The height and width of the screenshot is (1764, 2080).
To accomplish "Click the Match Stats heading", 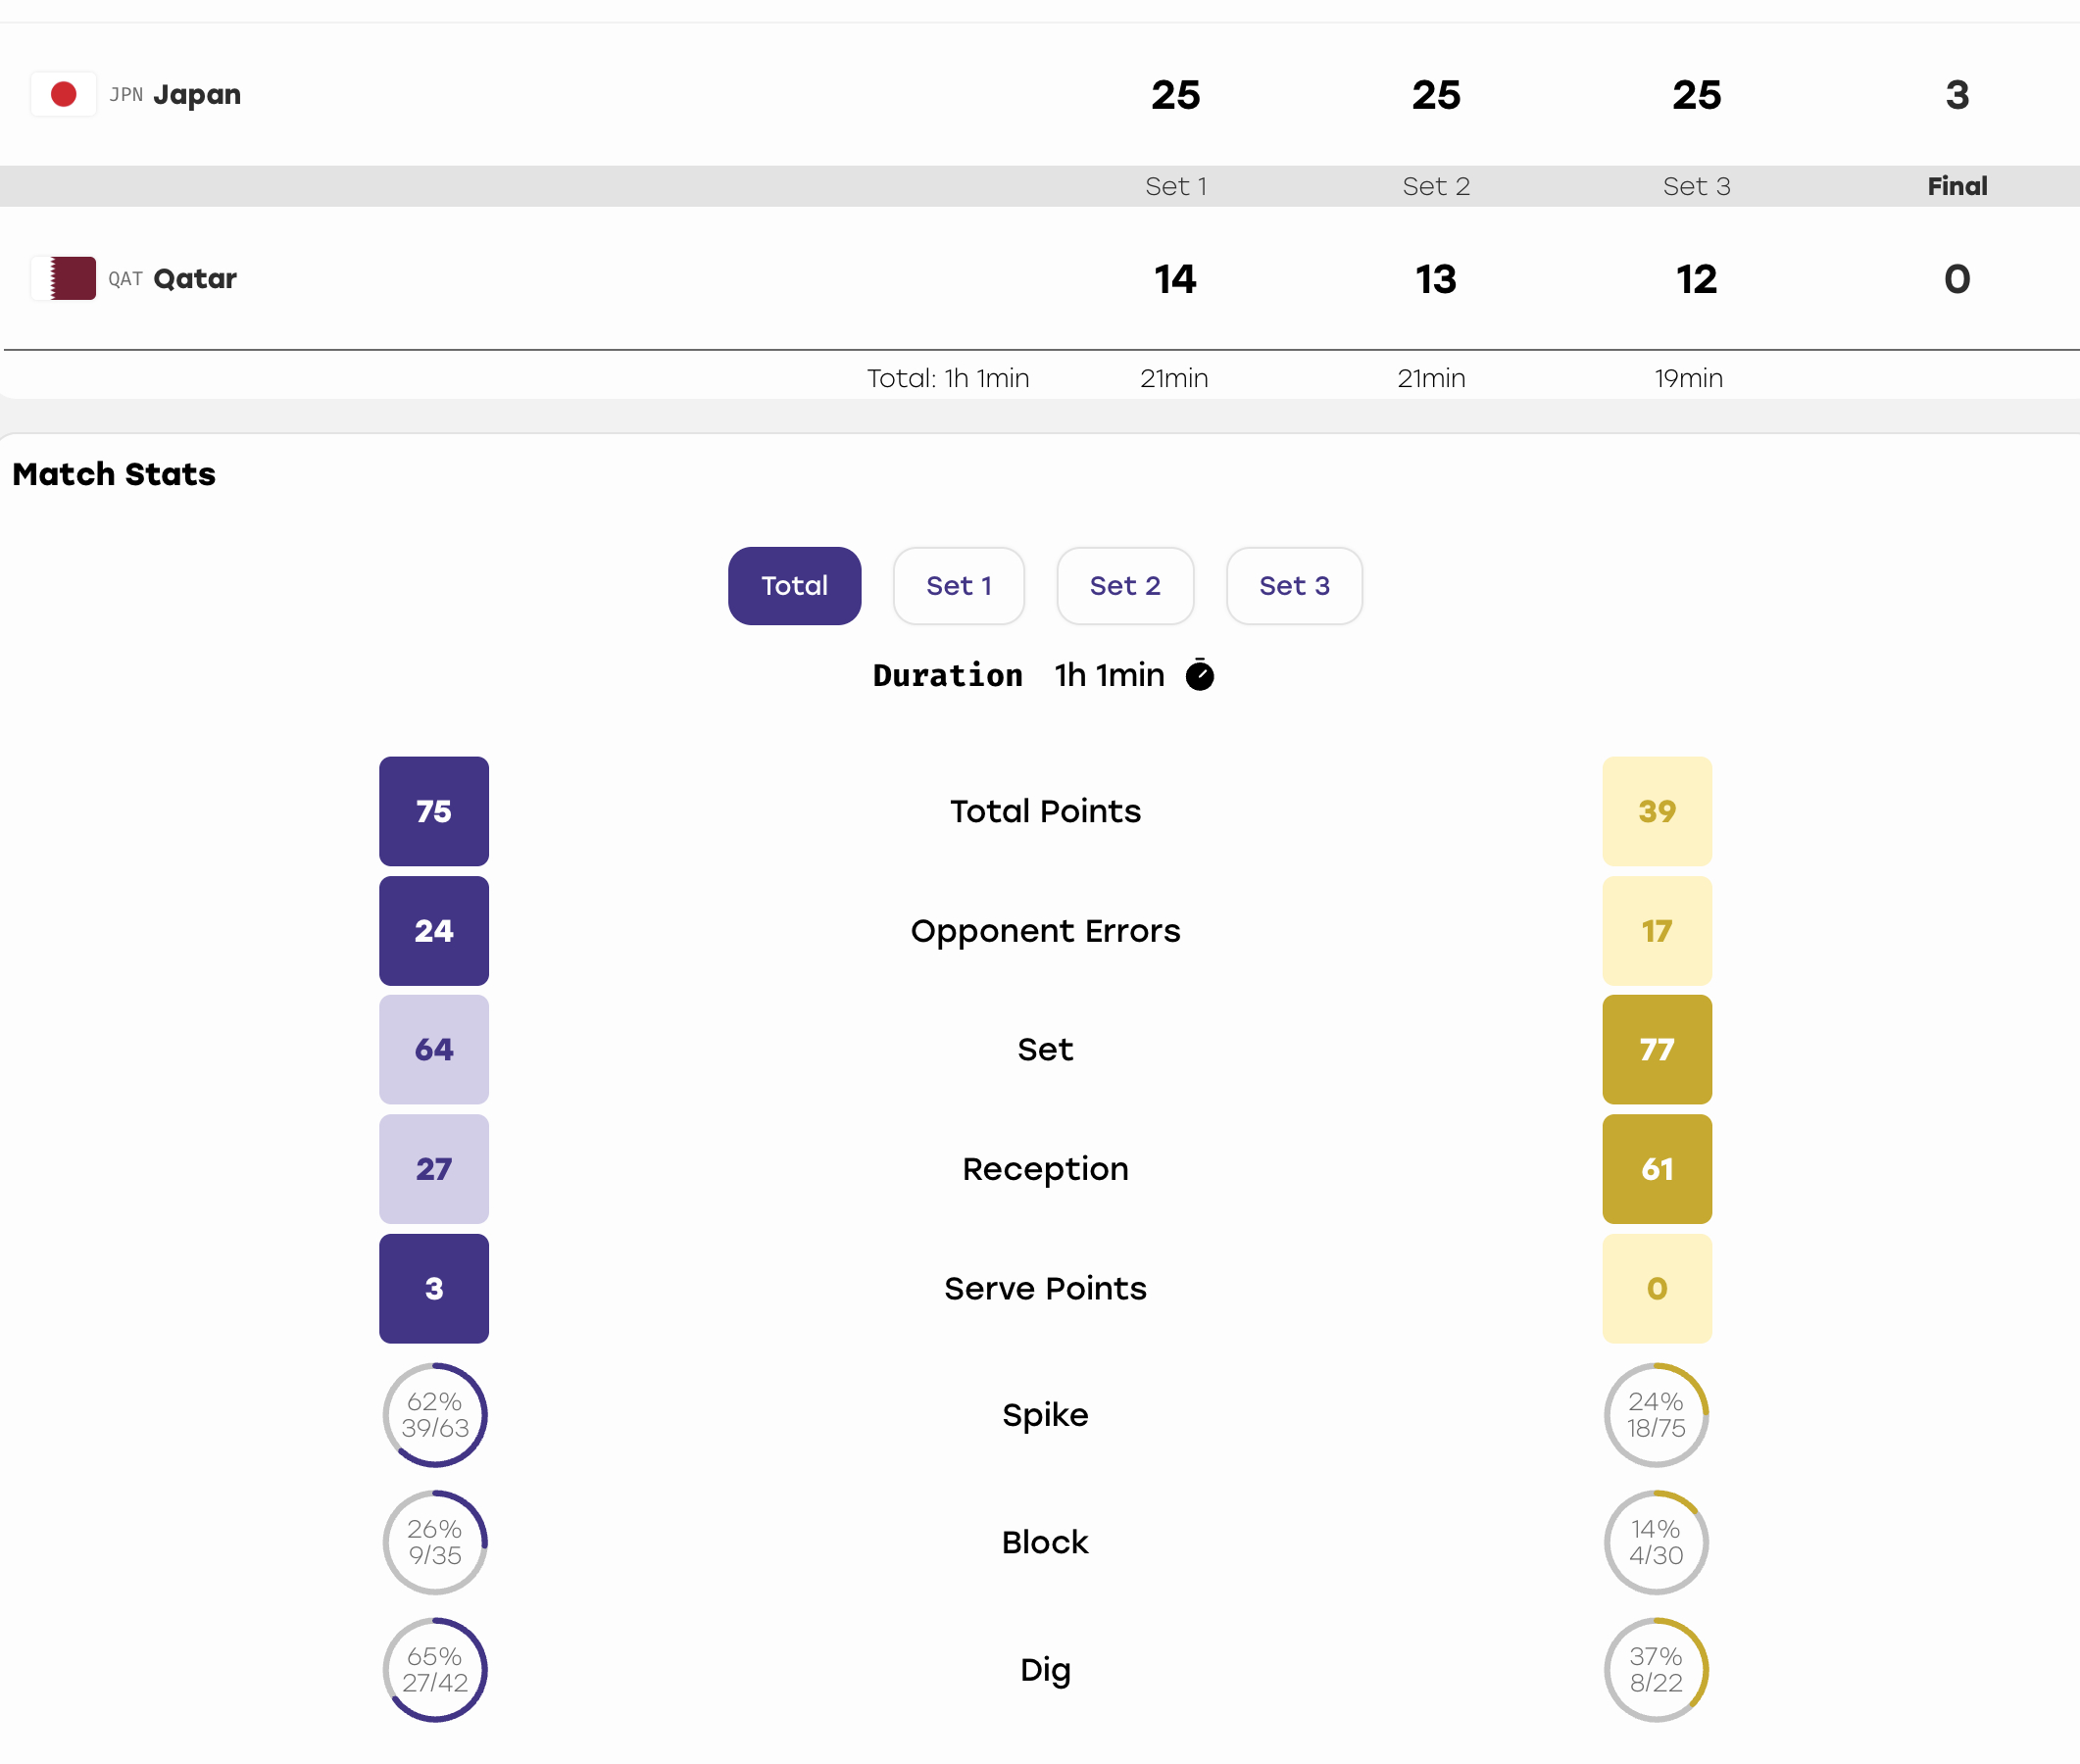I will tap(114, 474).
